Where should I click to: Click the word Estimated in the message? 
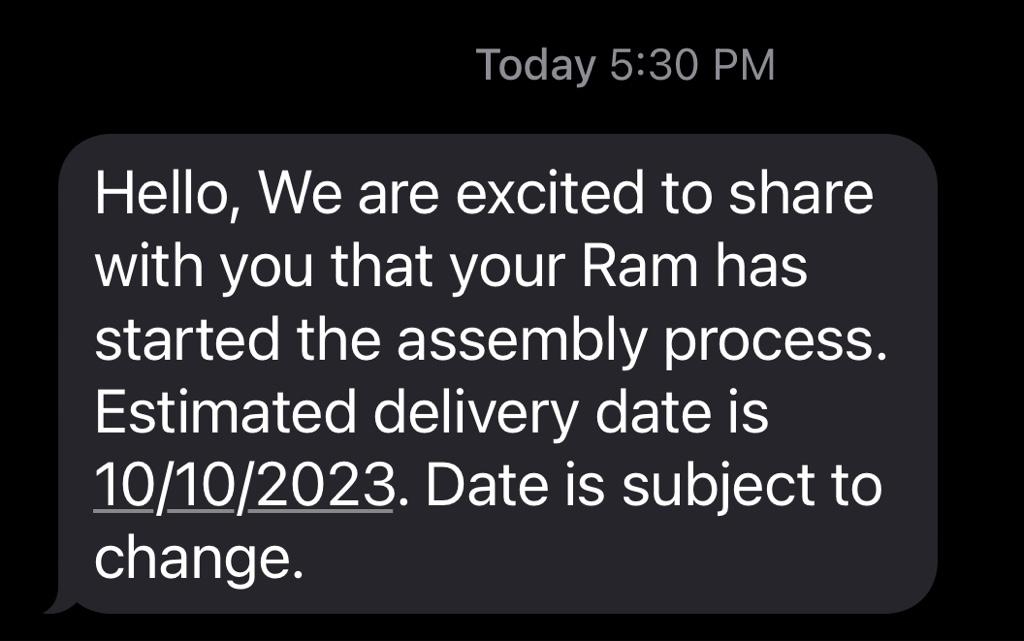coord(225,413)
